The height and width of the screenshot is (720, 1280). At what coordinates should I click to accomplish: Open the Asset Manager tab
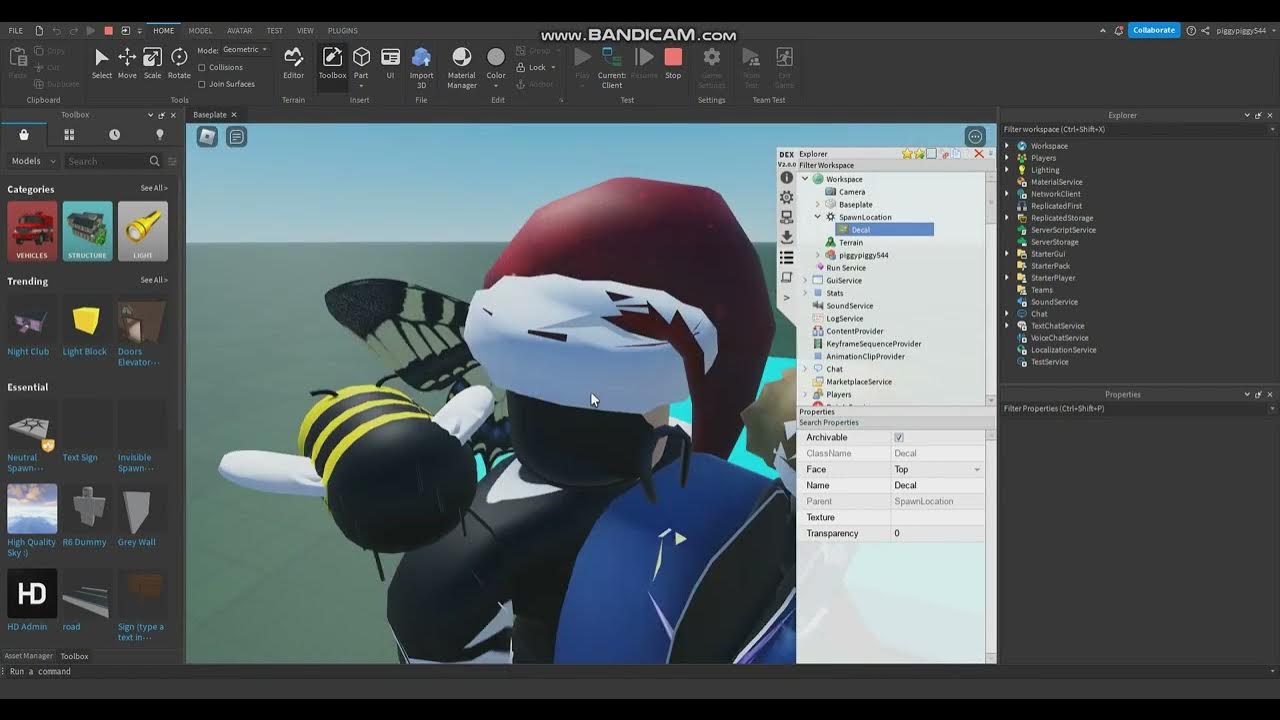click(28, 656)
